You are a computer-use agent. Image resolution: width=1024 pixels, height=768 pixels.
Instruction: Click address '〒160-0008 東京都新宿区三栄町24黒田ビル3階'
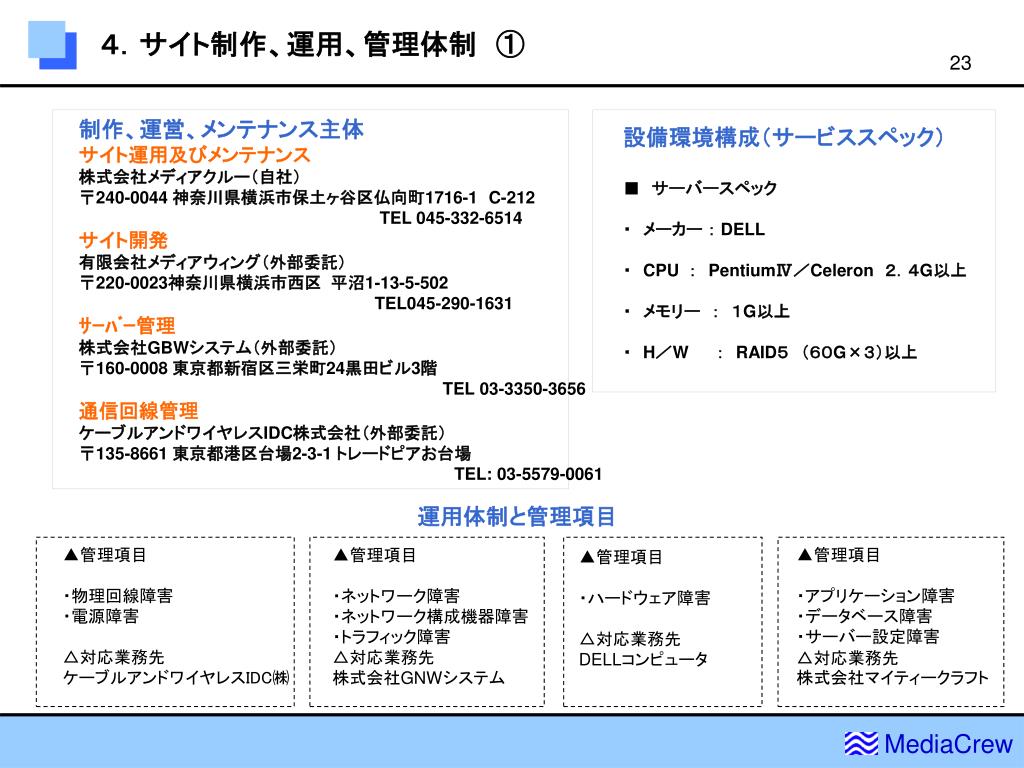coord(258,368)
